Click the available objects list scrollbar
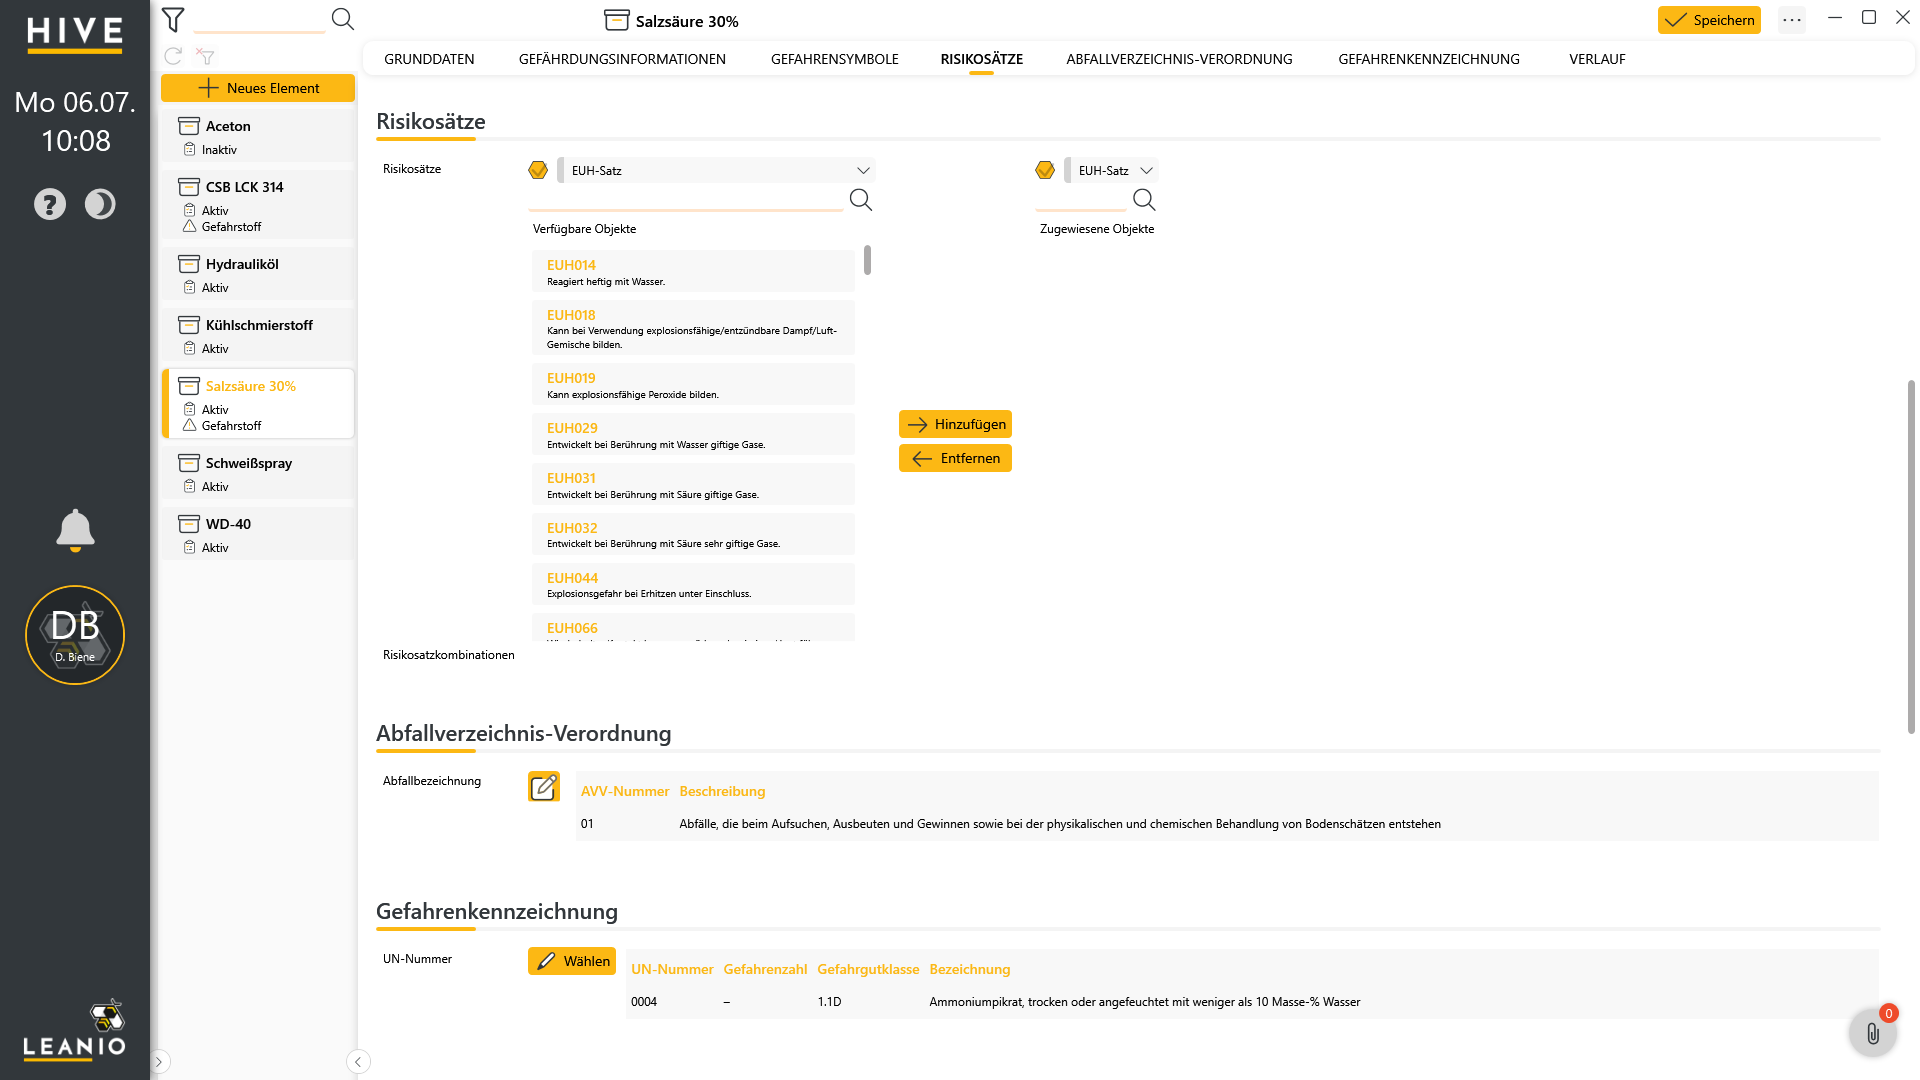 pyautogui.click(x=867, y=260)
